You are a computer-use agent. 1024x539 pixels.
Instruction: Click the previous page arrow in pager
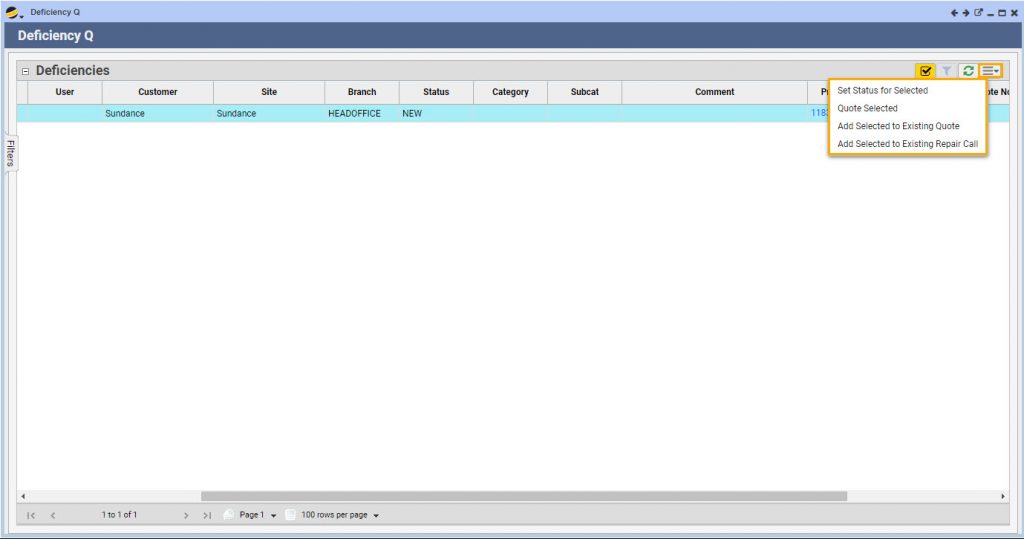(x=53, y=515)
